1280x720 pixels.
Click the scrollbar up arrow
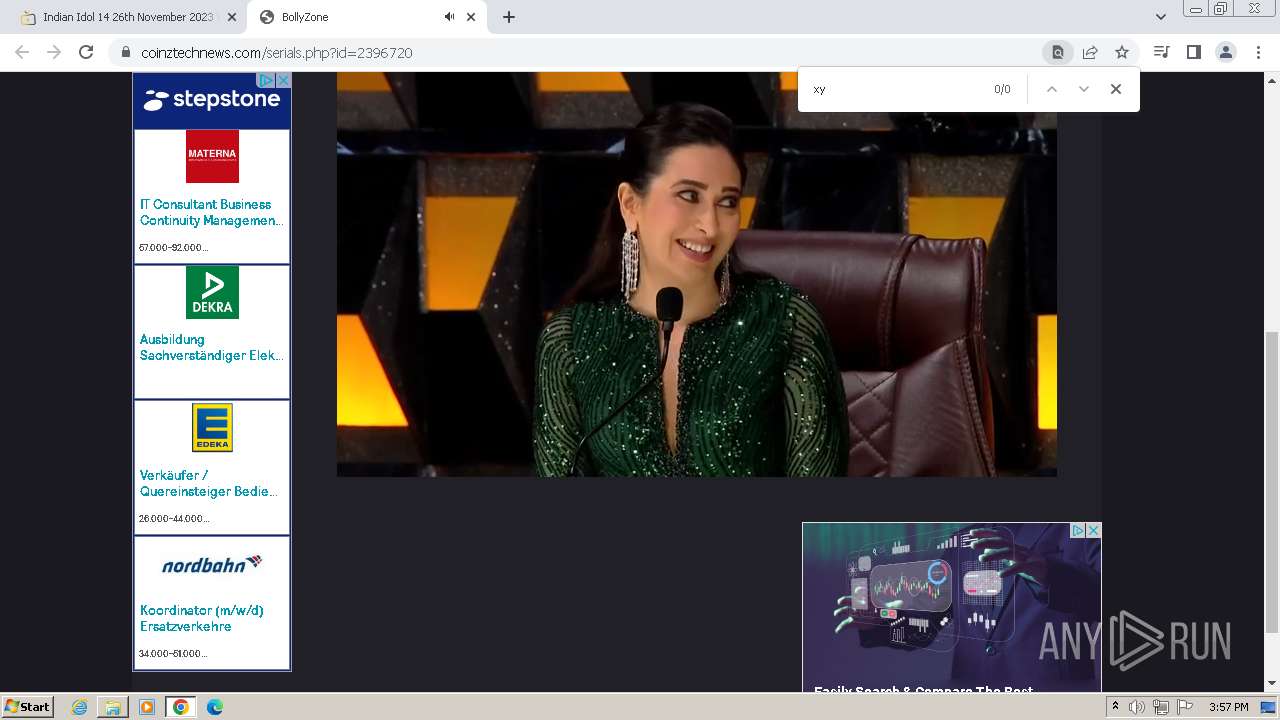pyautogui.click(x=1272, y=79)
